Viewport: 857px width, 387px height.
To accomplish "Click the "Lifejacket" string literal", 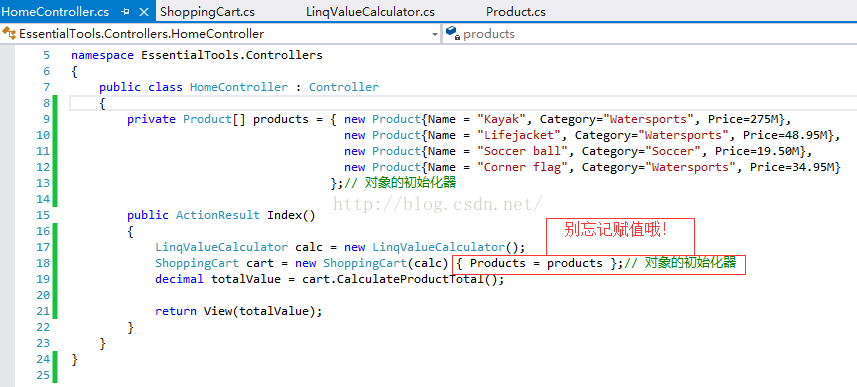I will click(x=519, y=135).
